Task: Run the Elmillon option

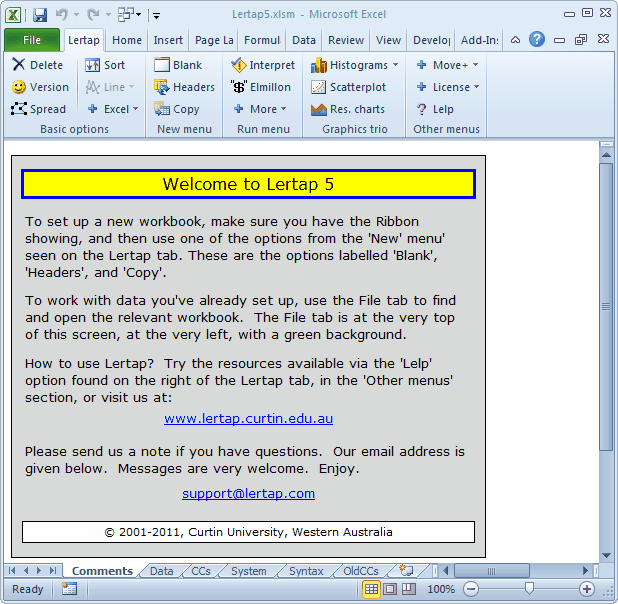Action: [261, 87]
